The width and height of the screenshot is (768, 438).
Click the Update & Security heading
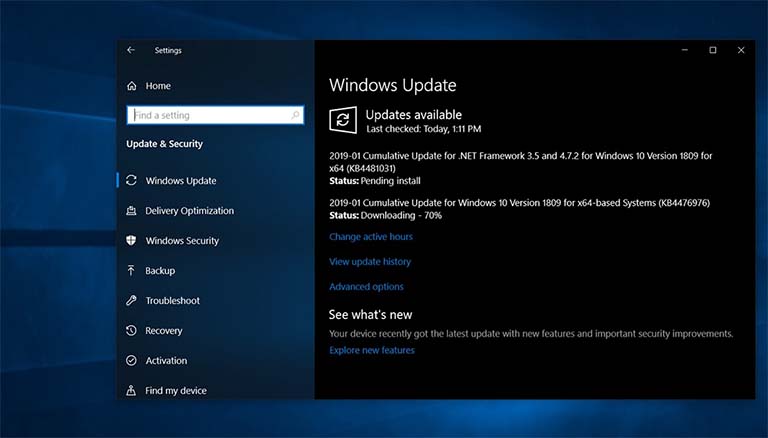(x=164, y=144)
